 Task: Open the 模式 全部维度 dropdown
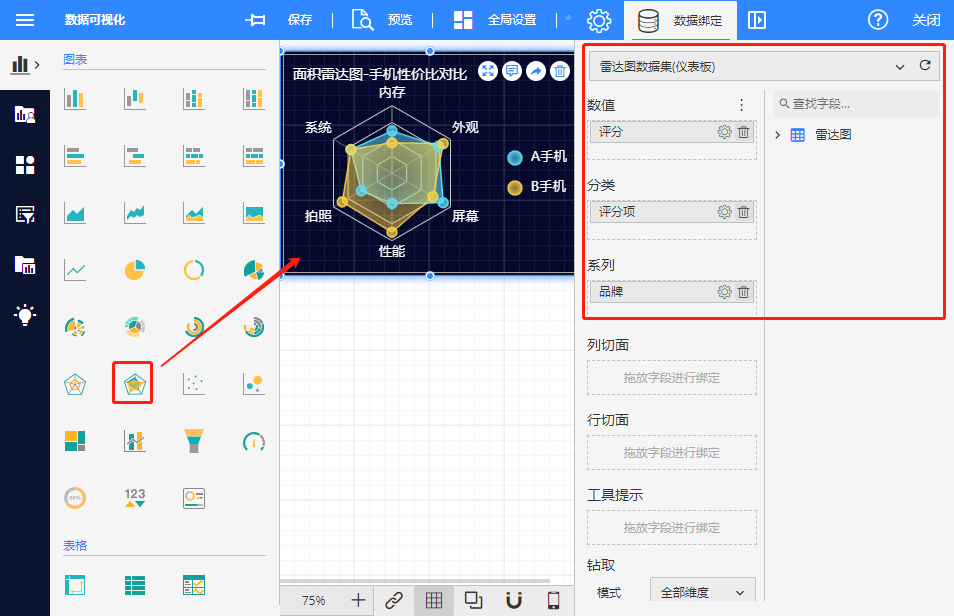[702, 592]
